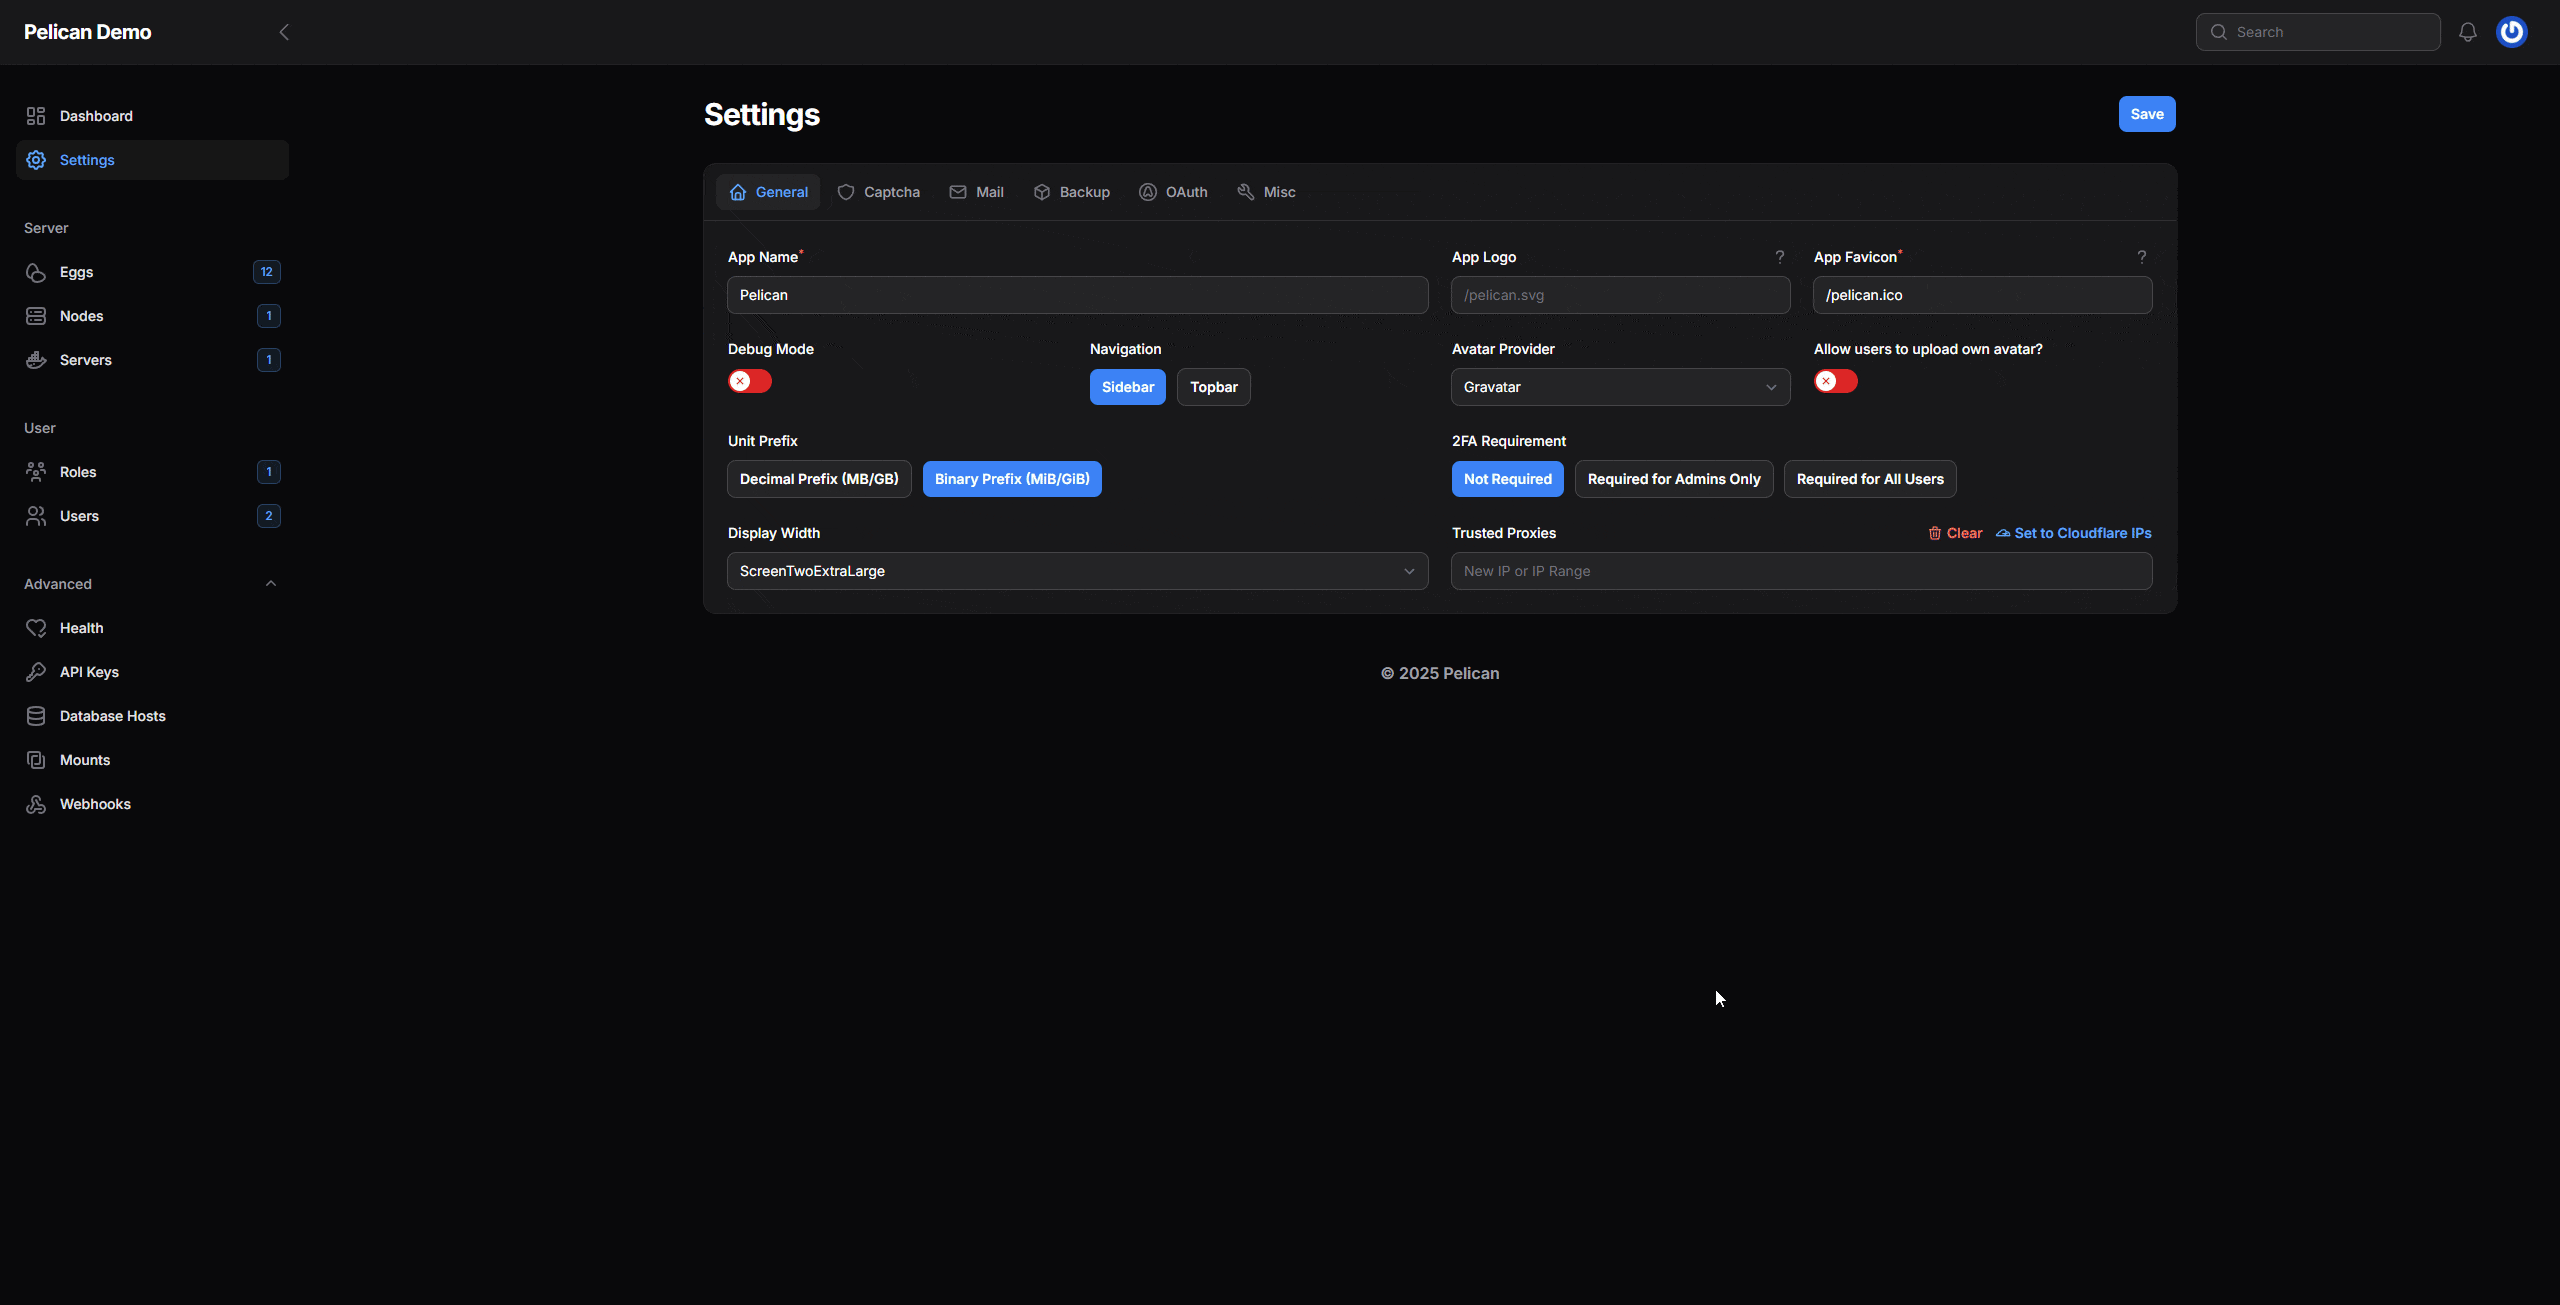Open the OAuth settings tab
Image resolution: width=2560 pixels, height=1305 pixels.
[1173, 192]
